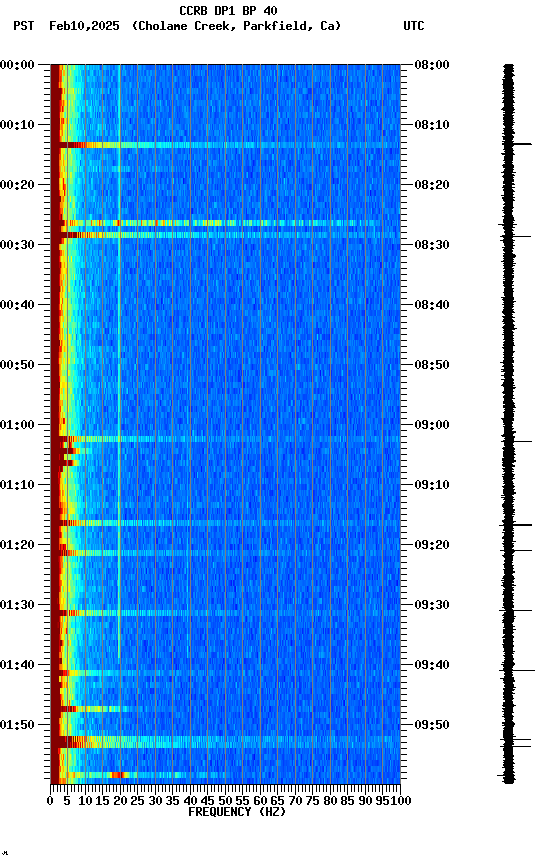Click the UTC time label "08:50"
Viewport: 552px width, 864px height.
click(432, 365)
